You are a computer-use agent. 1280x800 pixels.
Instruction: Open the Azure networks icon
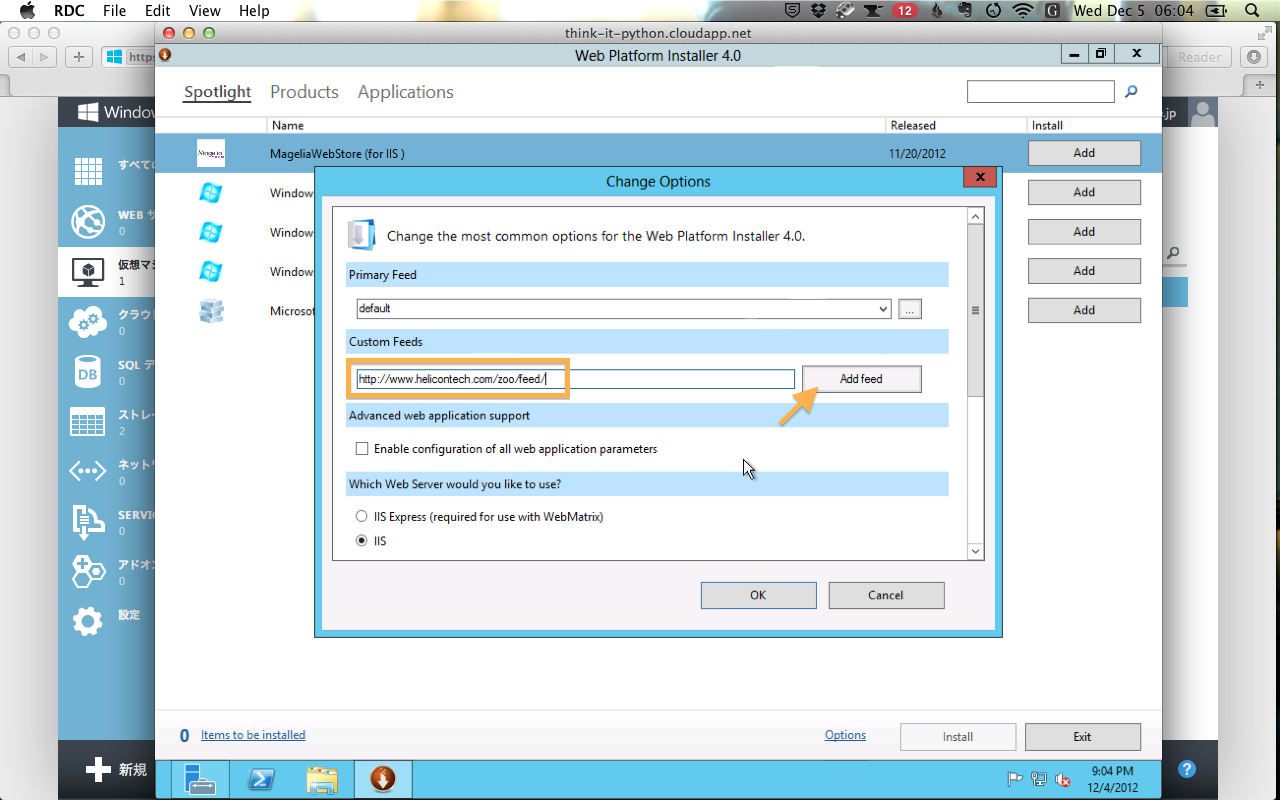(x=88, y=471)
